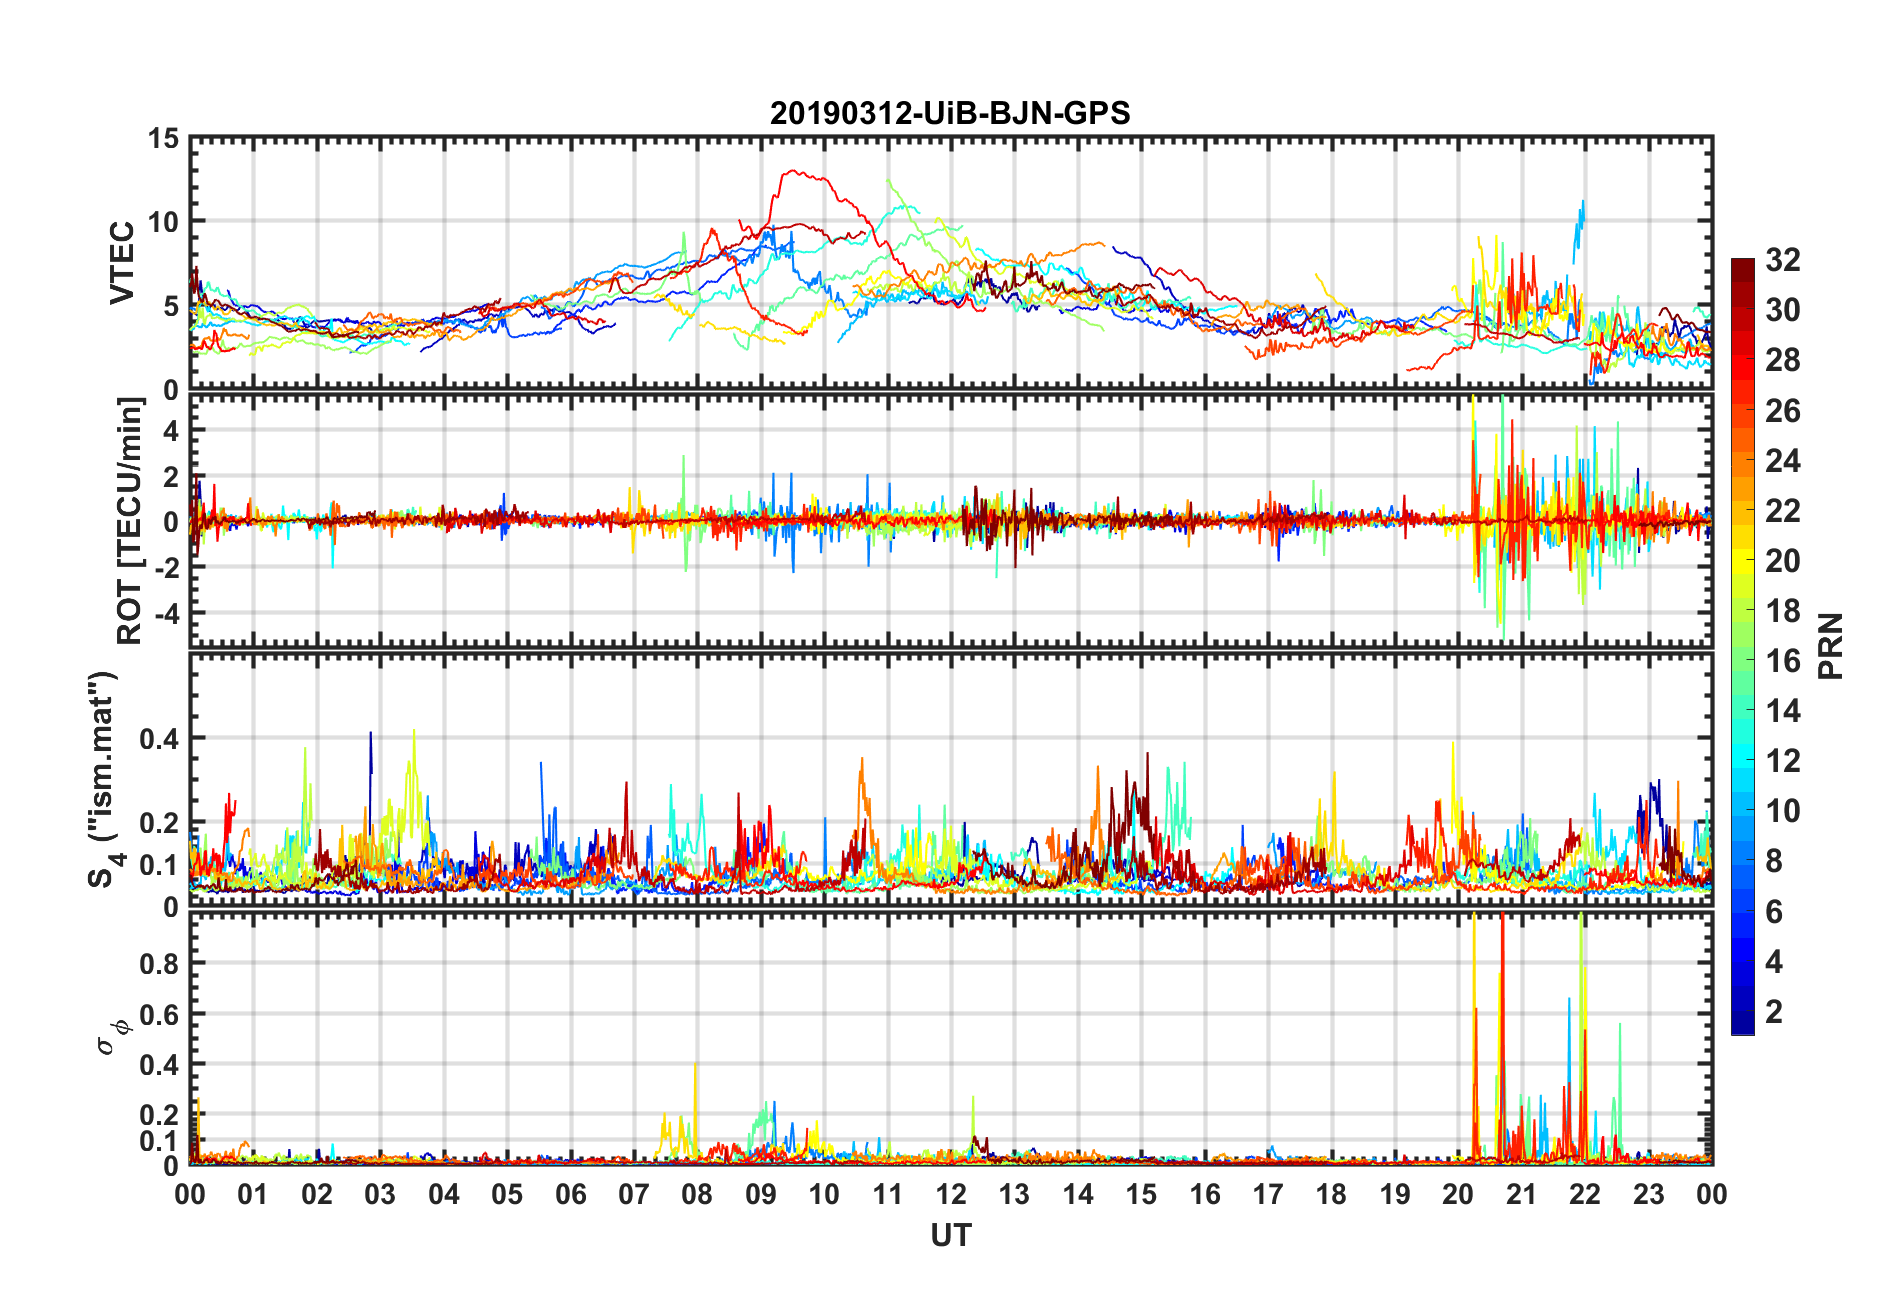Click sigma phi axis tick 0.6

(160, 1014)
